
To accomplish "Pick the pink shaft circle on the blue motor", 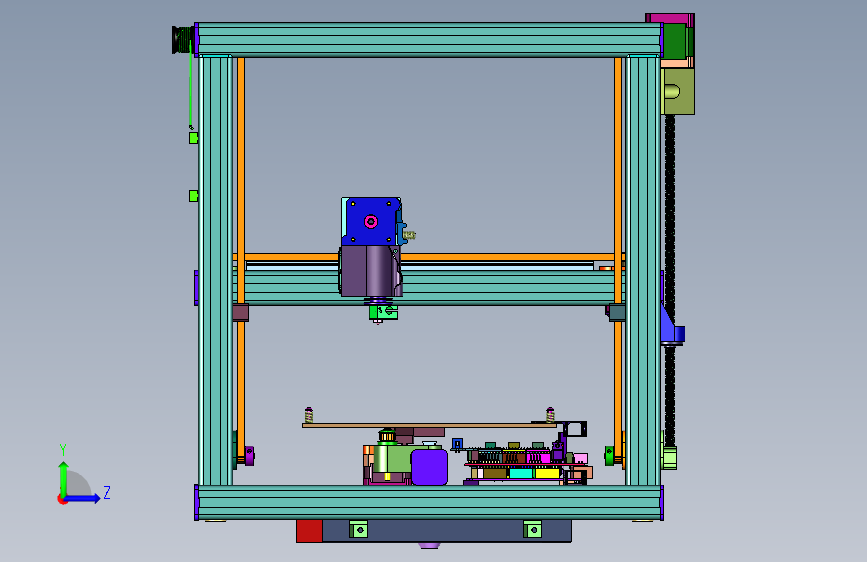I will click(371, 222).
